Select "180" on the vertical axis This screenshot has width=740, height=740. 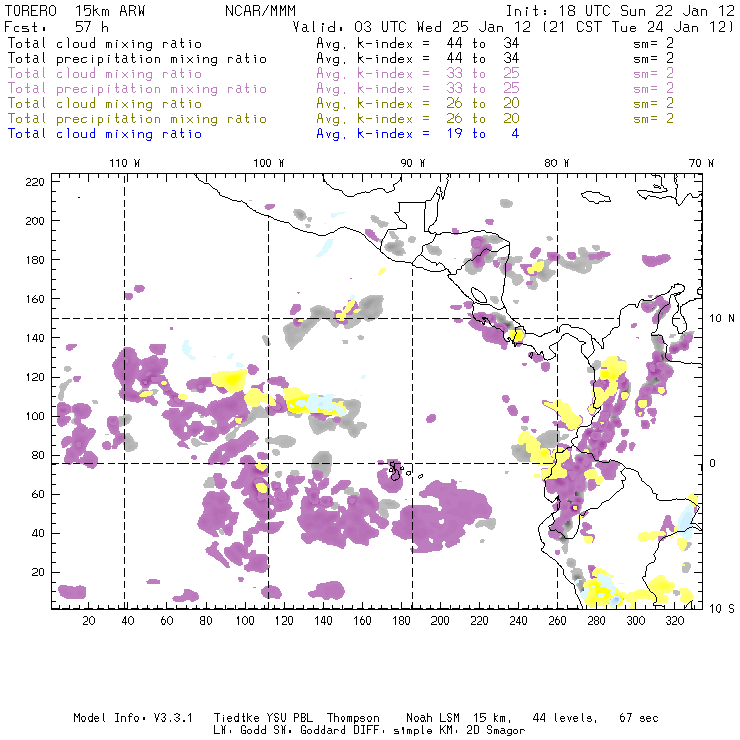coord(35,260)
